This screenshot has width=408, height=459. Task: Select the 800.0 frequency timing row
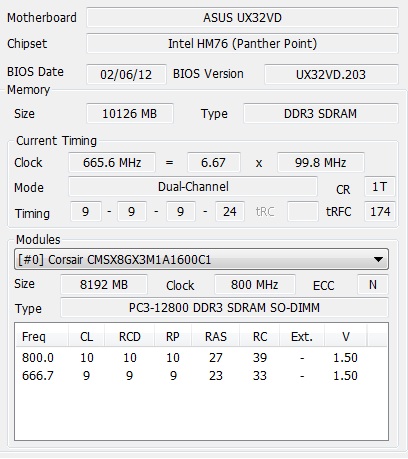pyautogui.click(x=201, y=358)
